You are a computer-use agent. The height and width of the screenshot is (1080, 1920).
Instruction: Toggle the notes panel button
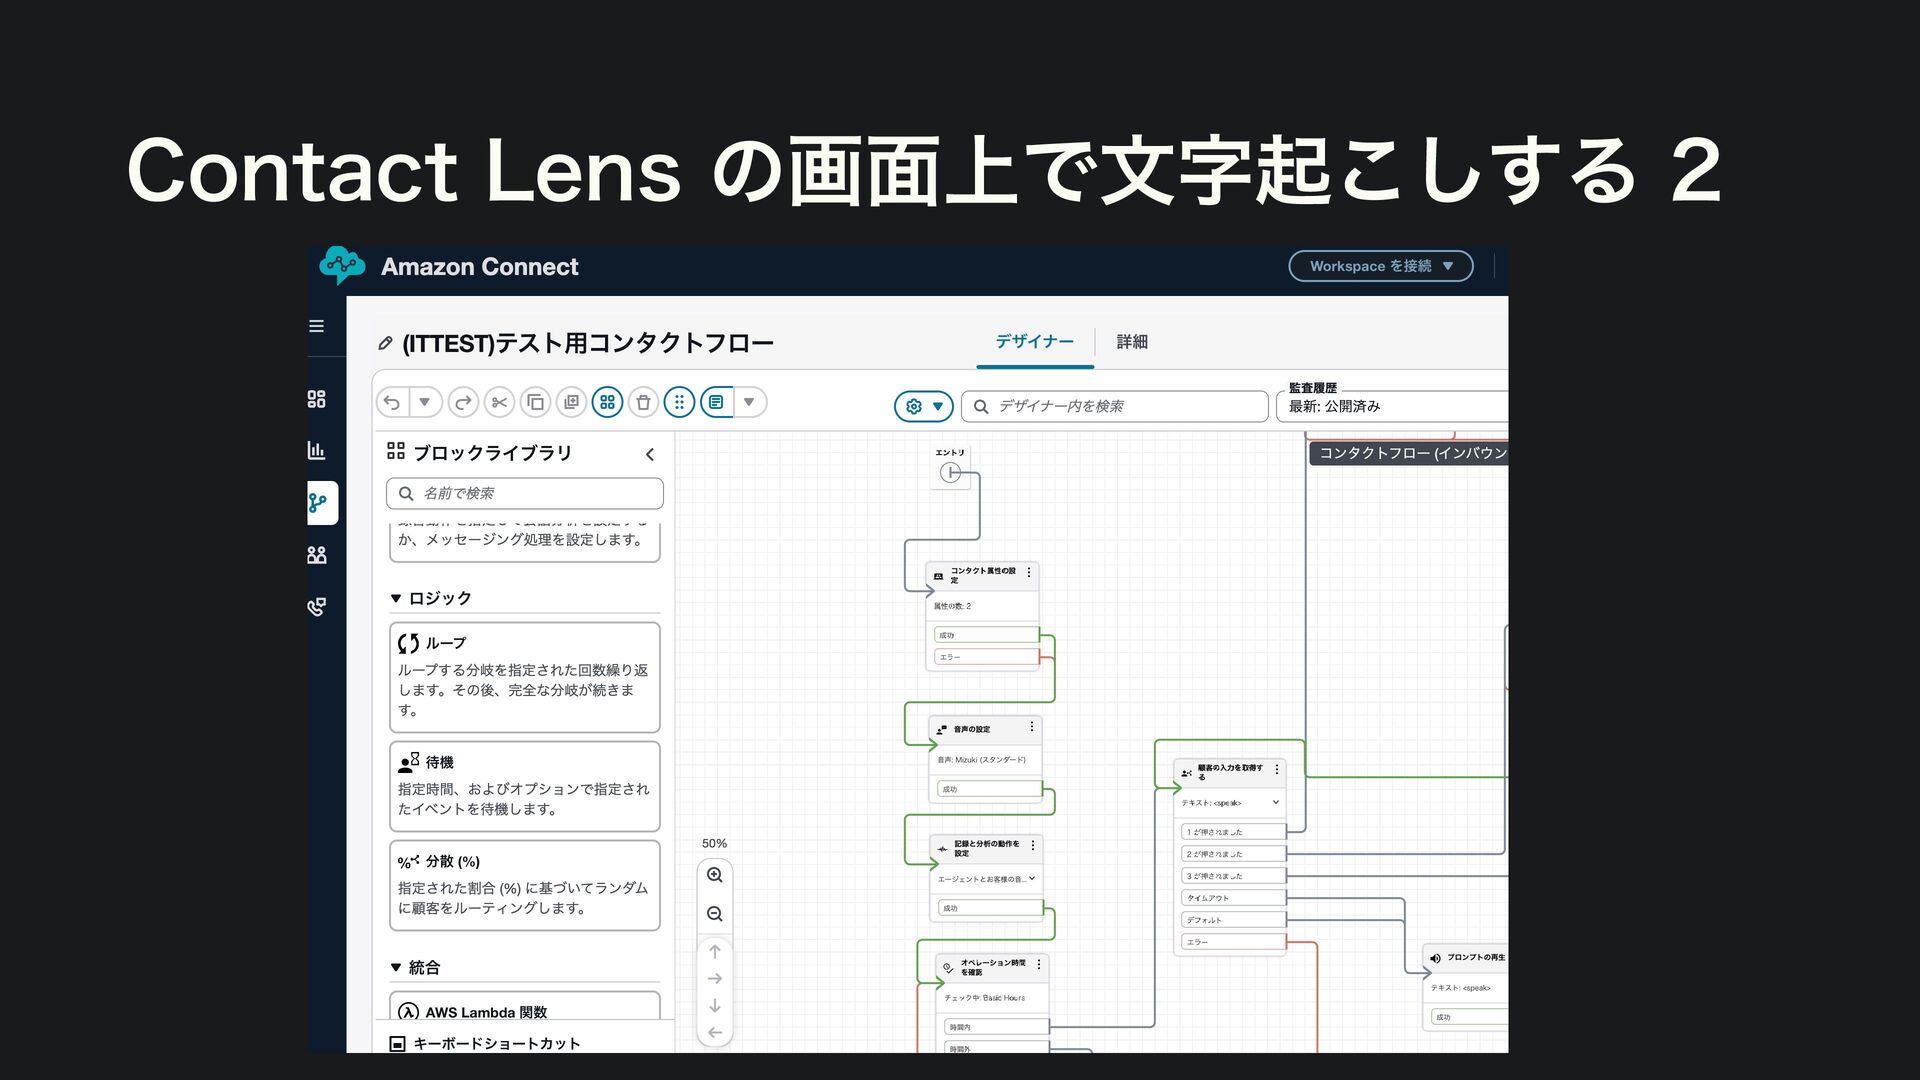pos(716,402)
